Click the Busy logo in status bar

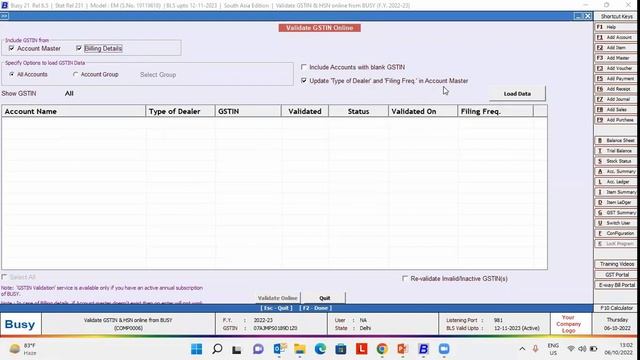coord(20,324)
